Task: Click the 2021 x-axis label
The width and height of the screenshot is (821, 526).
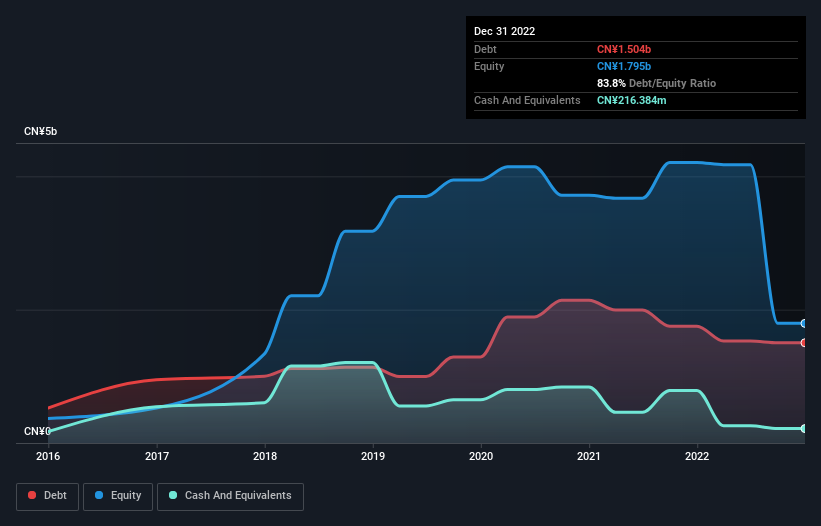Action: [x=589, y=456]
